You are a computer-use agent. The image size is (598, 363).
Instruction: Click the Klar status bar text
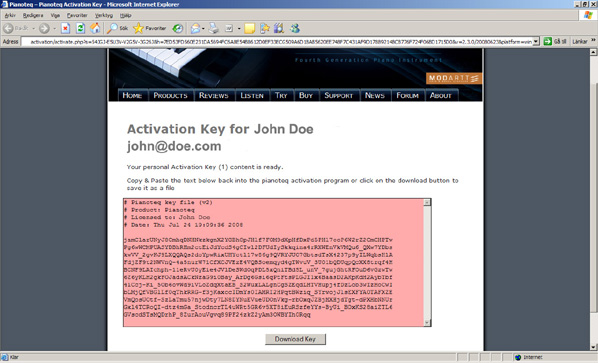coord(14,357)
